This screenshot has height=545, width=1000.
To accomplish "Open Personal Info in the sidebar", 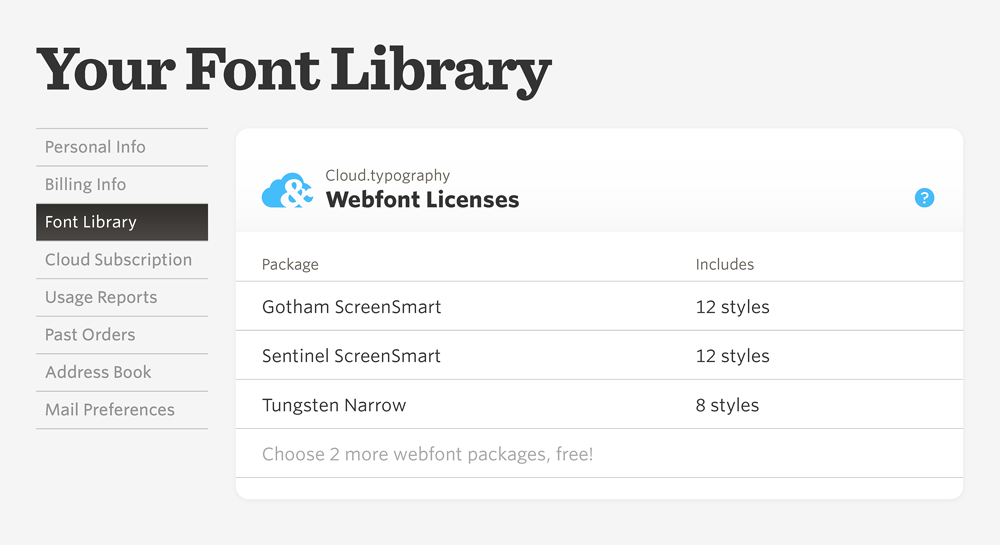I will (x=95, y=147).
